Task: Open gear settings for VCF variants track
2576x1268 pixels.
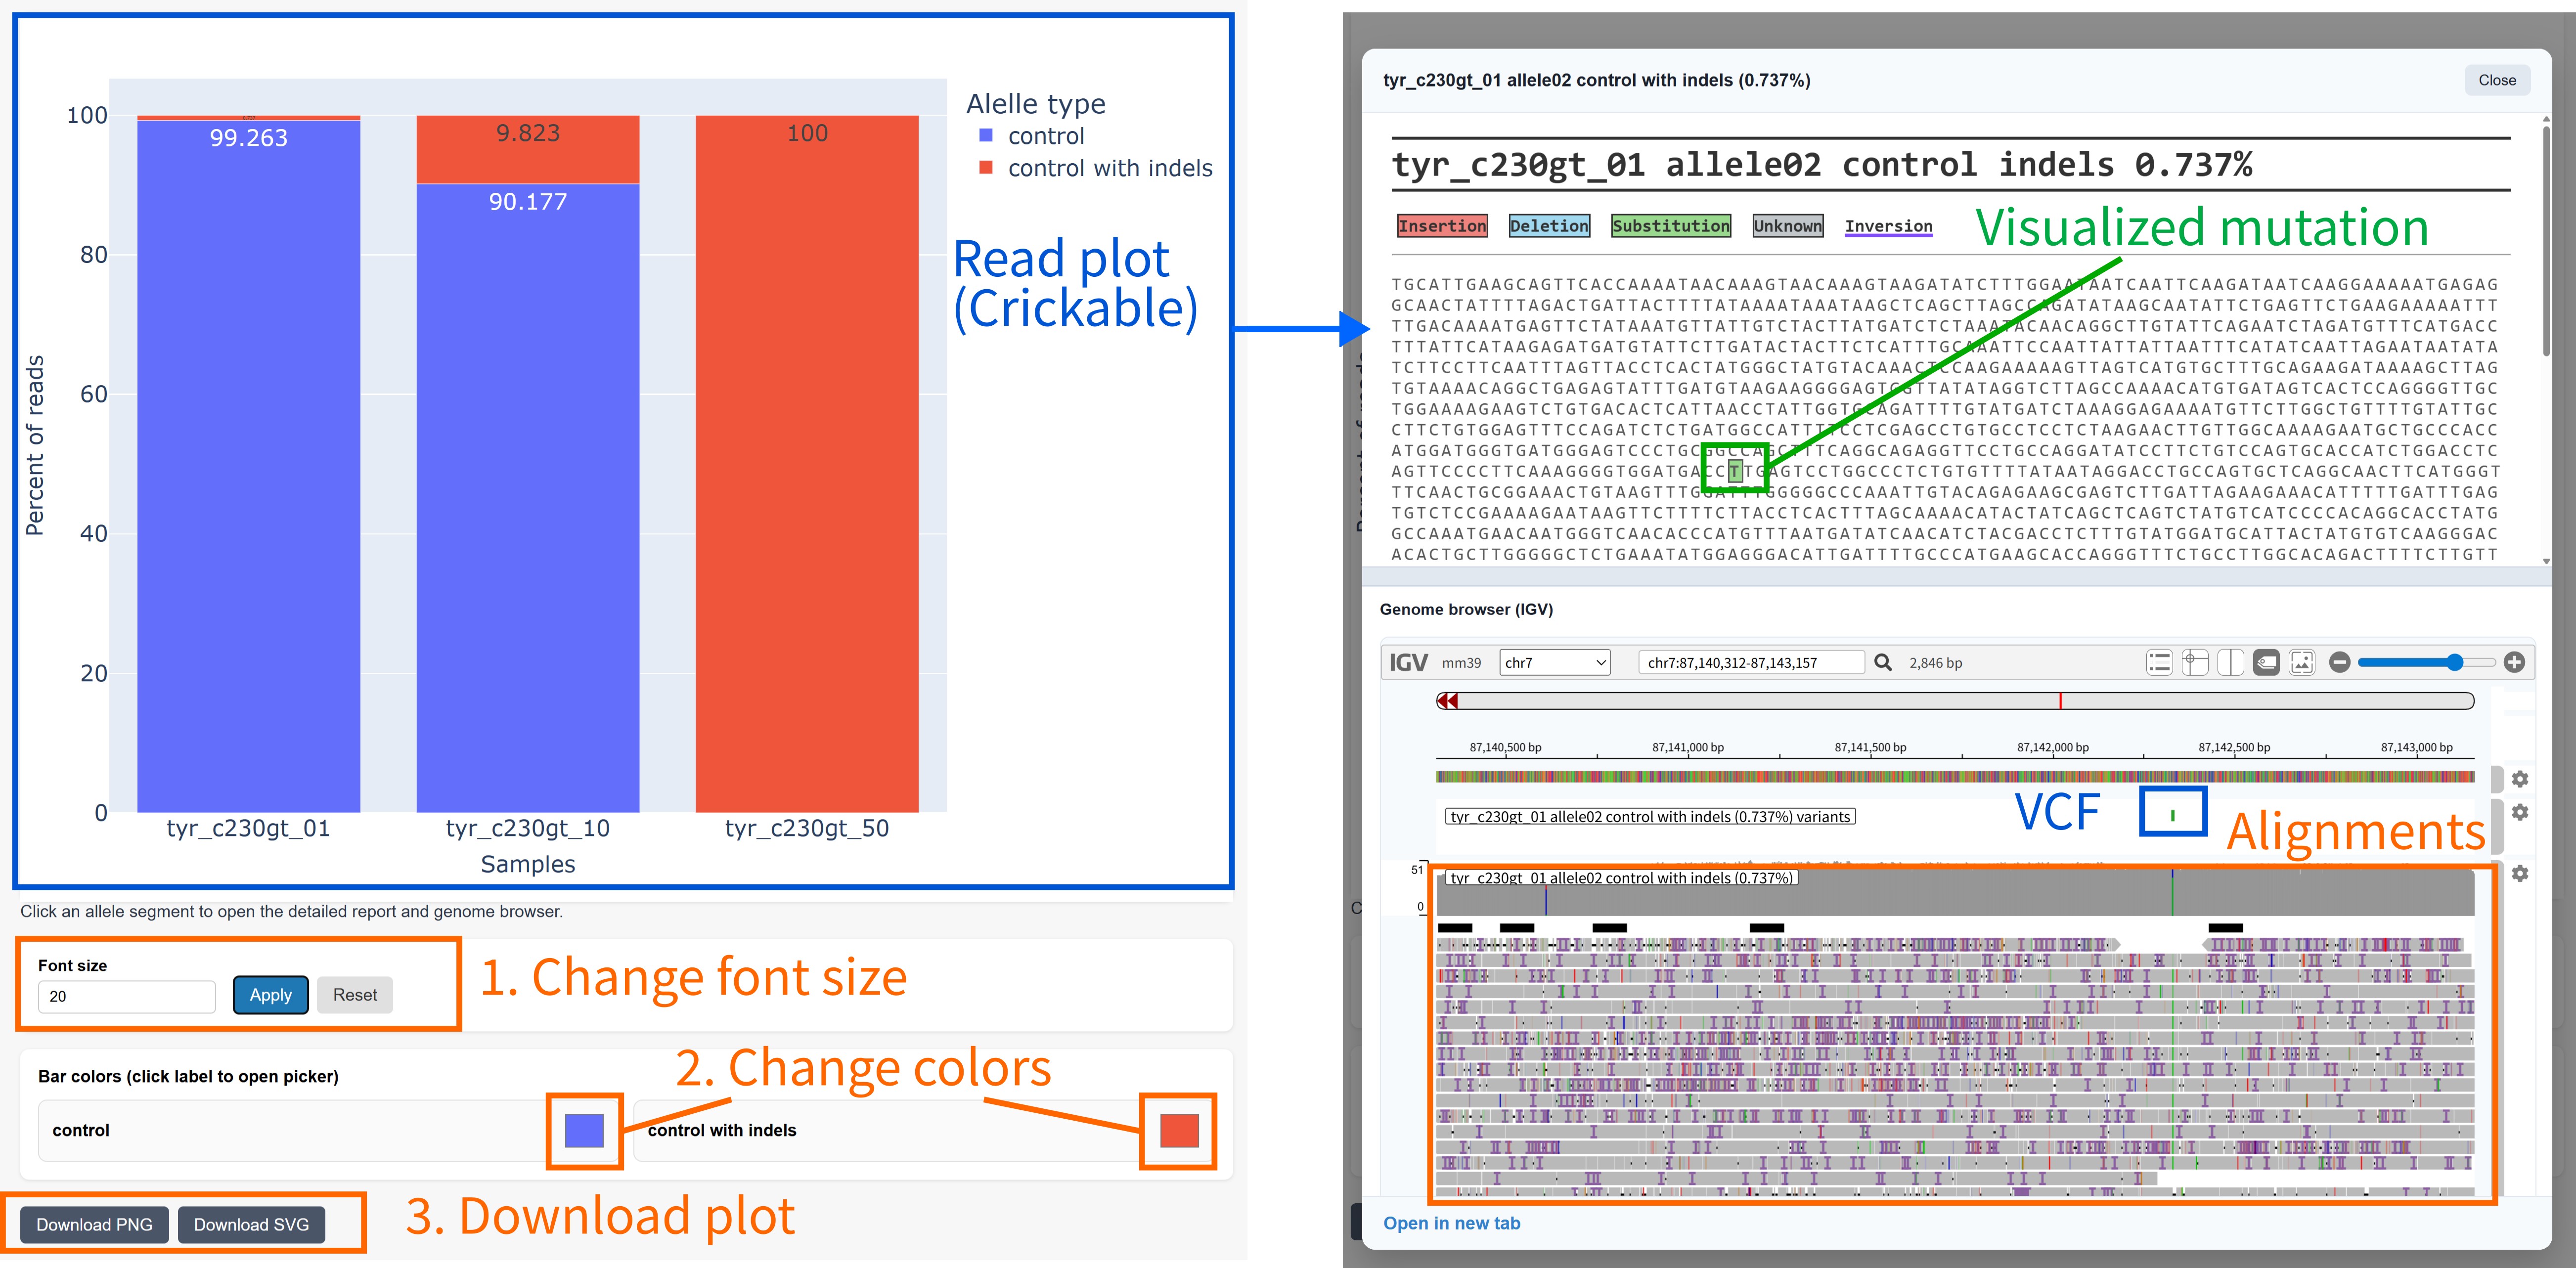Action: pyautogui.click(x=2520, y=812)
